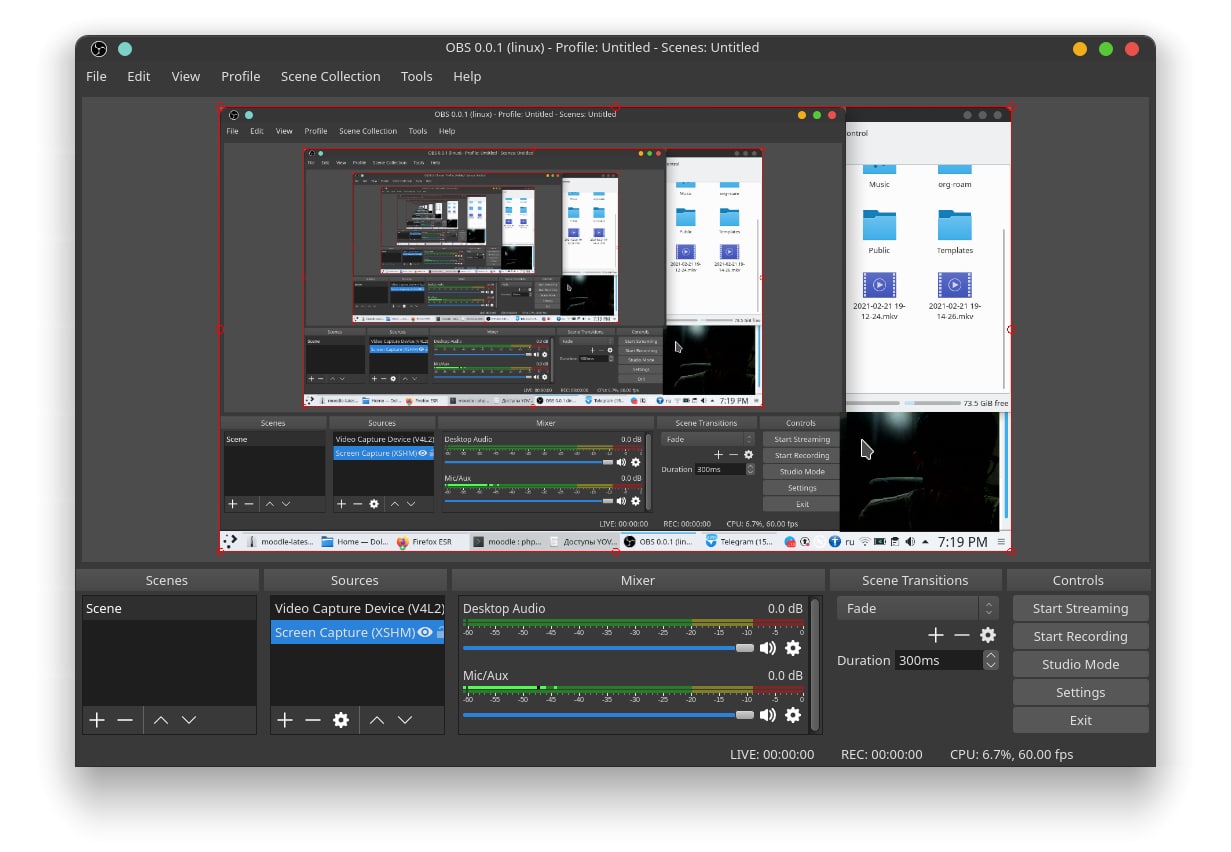Select the Templates folder in the captured file manager
Screen dimensions: 1231x852
pyautogui.click(x=955, y=232)
